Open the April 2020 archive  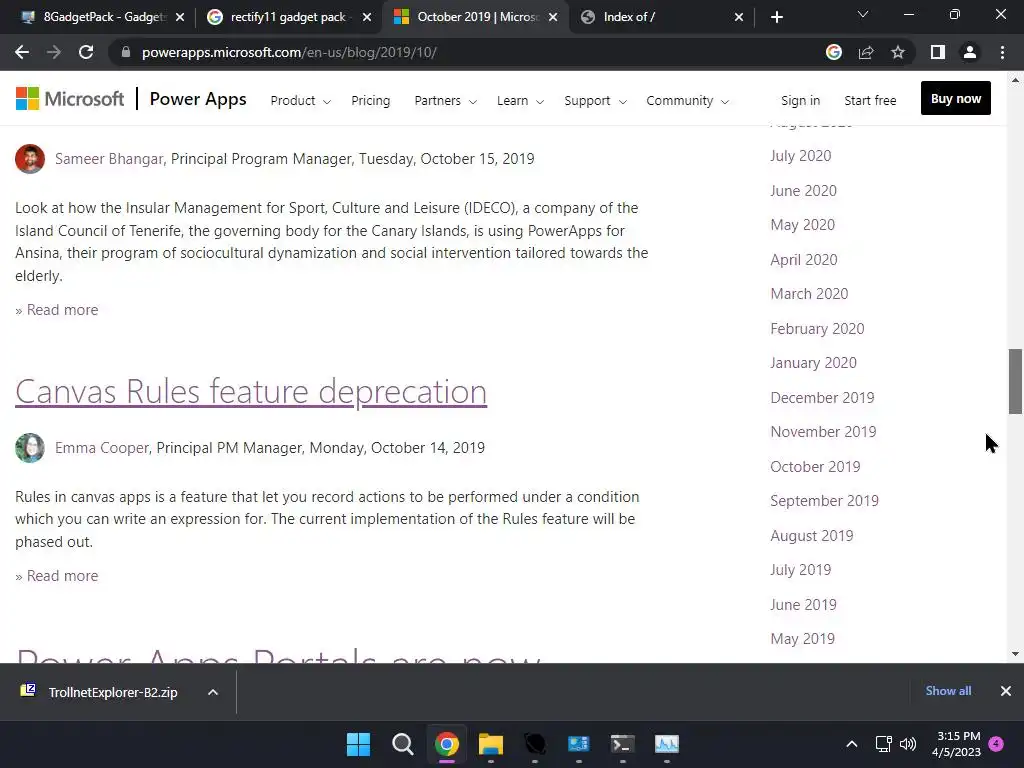[804, 260]
